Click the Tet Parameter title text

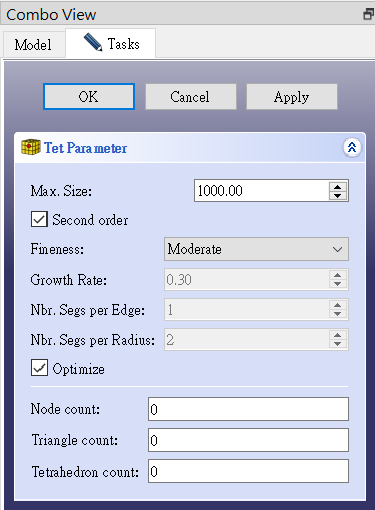coord(86,148)
